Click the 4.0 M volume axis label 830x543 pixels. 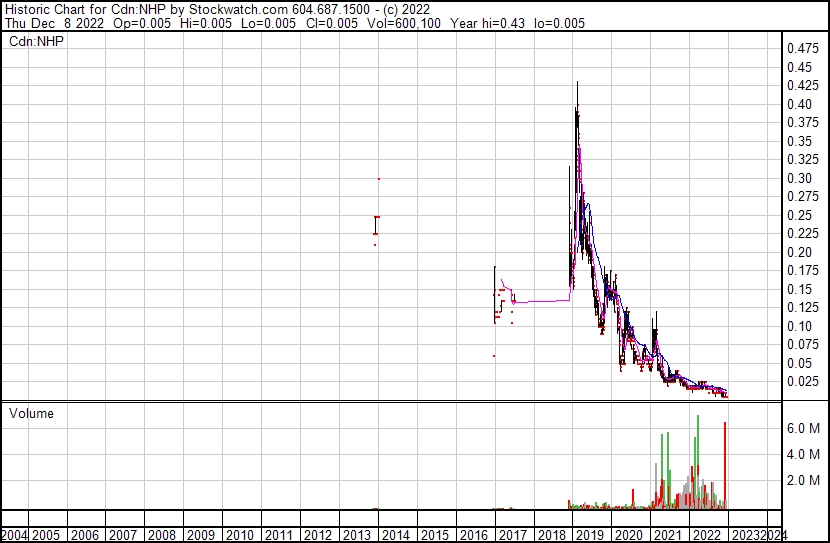[x=803, y=454]
